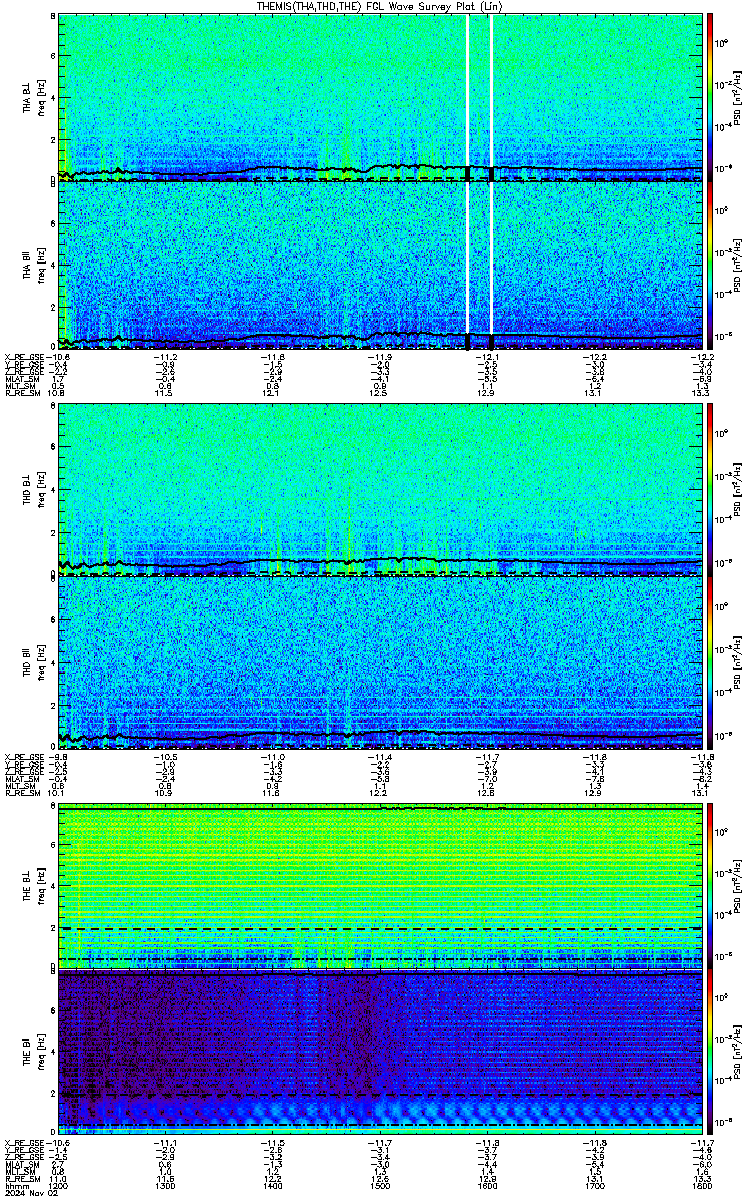Click the PSD color bar beside THE B-parallel
Image resolution: width=750 pixels, height=1200 pixels.
pyautogui.click(x=710, y=1053)
